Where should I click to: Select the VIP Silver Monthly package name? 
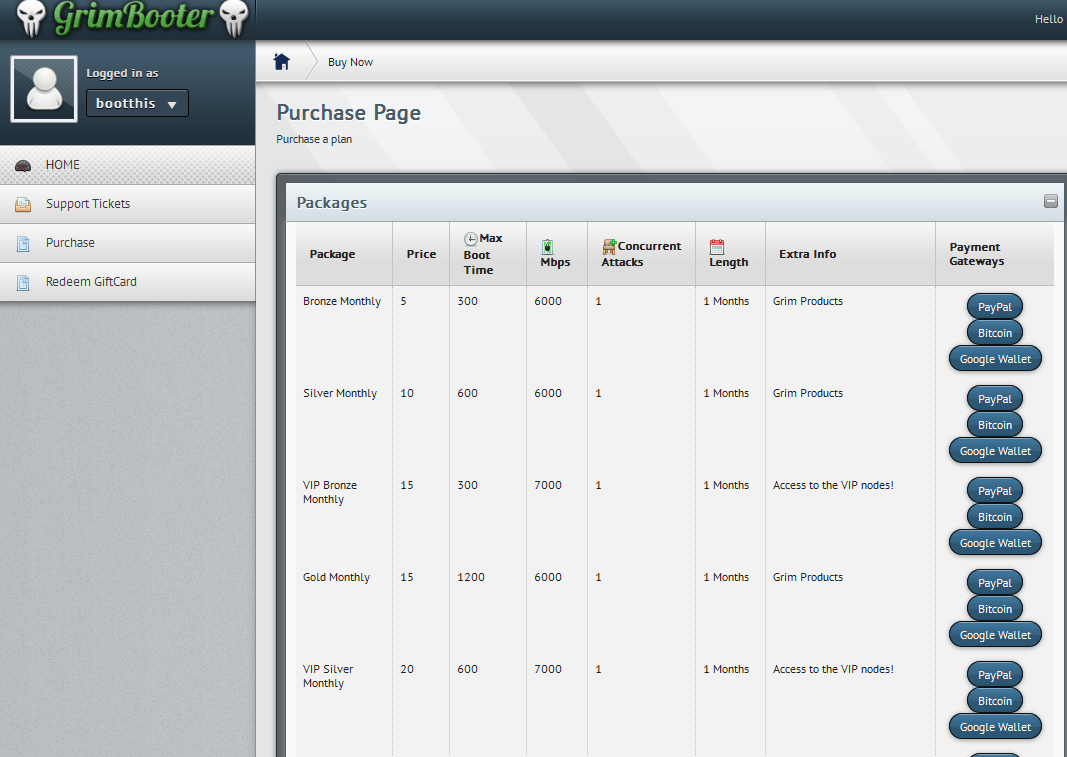pyautogui.click(x=328, y=676)
